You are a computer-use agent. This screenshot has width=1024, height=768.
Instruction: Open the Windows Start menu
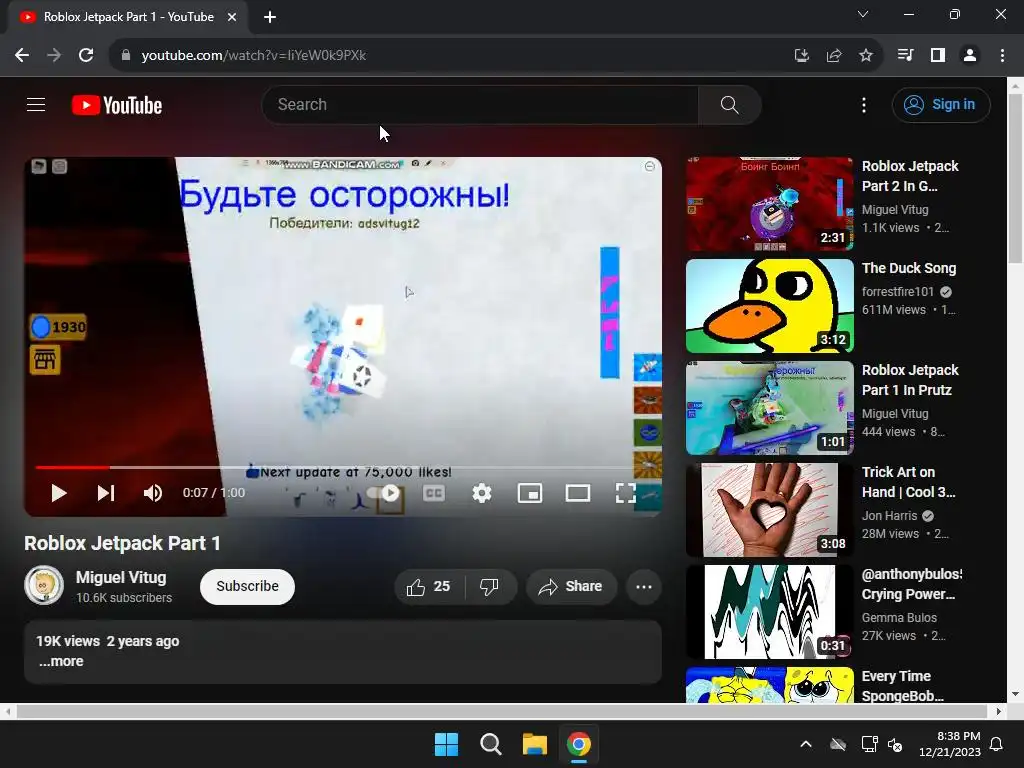pos(447,744)
